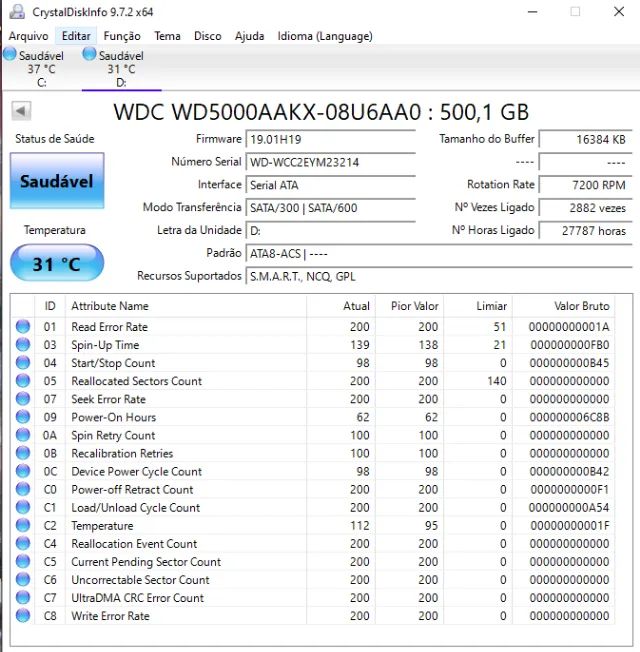
Task: Click the status icon for Current Pending Sector Count
Action: click(23, 561)
